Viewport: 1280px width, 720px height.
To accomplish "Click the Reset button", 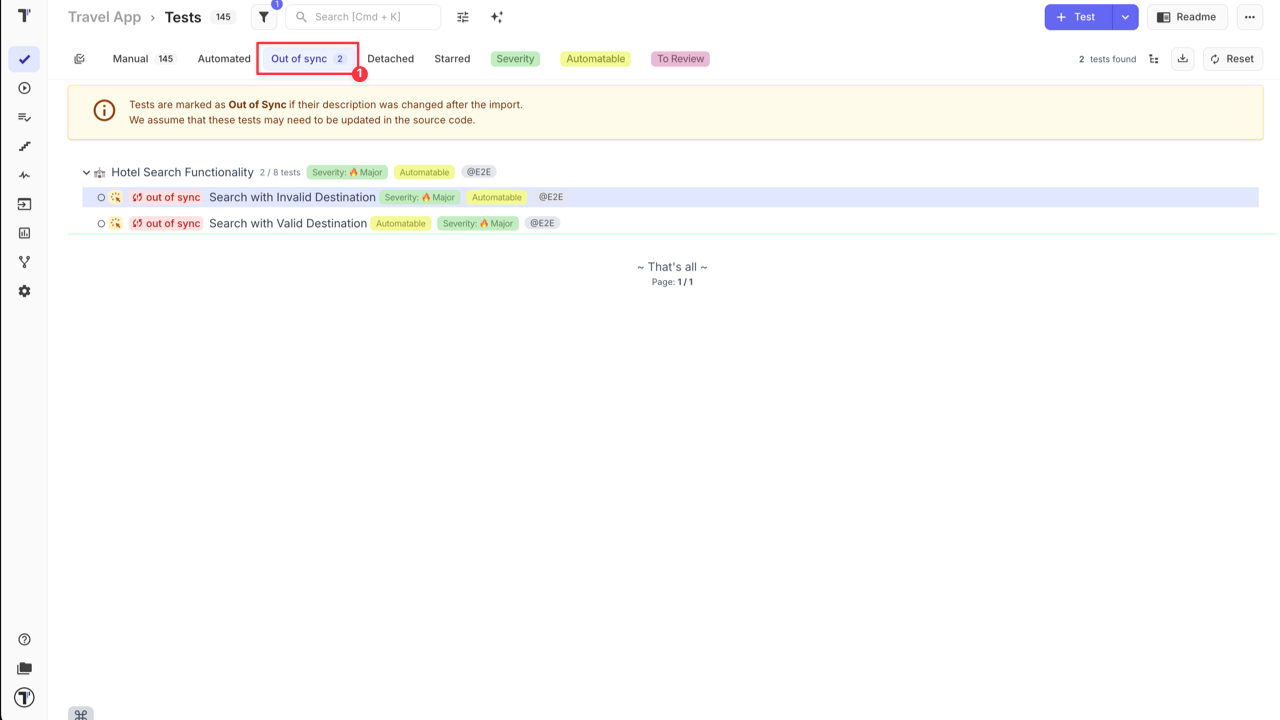I will pos(1232,58).
